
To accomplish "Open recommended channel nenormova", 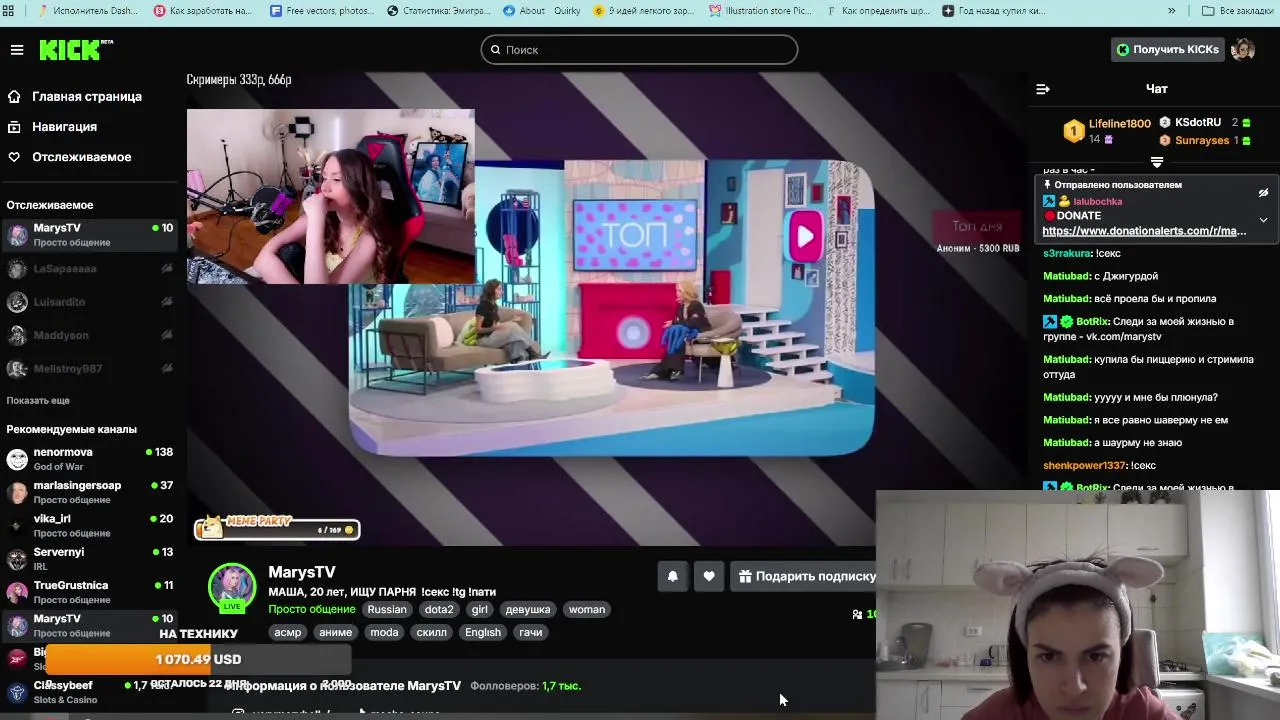I will click(x=90, y=459).
